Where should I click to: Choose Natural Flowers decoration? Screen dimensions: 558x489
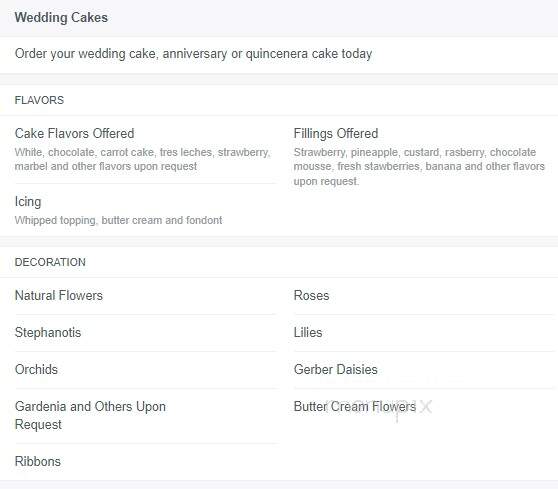click(x=59, y=295)
